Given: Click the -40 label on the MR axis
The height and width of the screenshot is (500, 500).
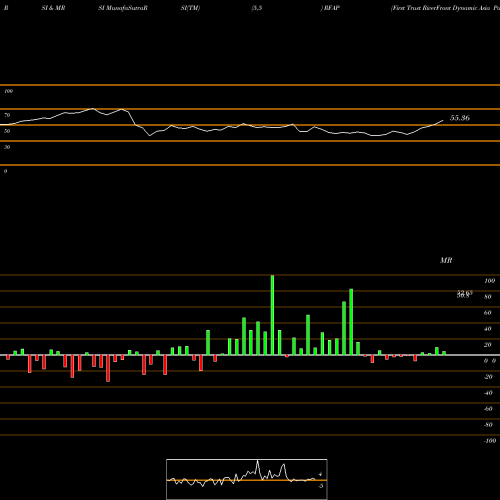Looking at the screenshot, I should (x=488, y=393).
